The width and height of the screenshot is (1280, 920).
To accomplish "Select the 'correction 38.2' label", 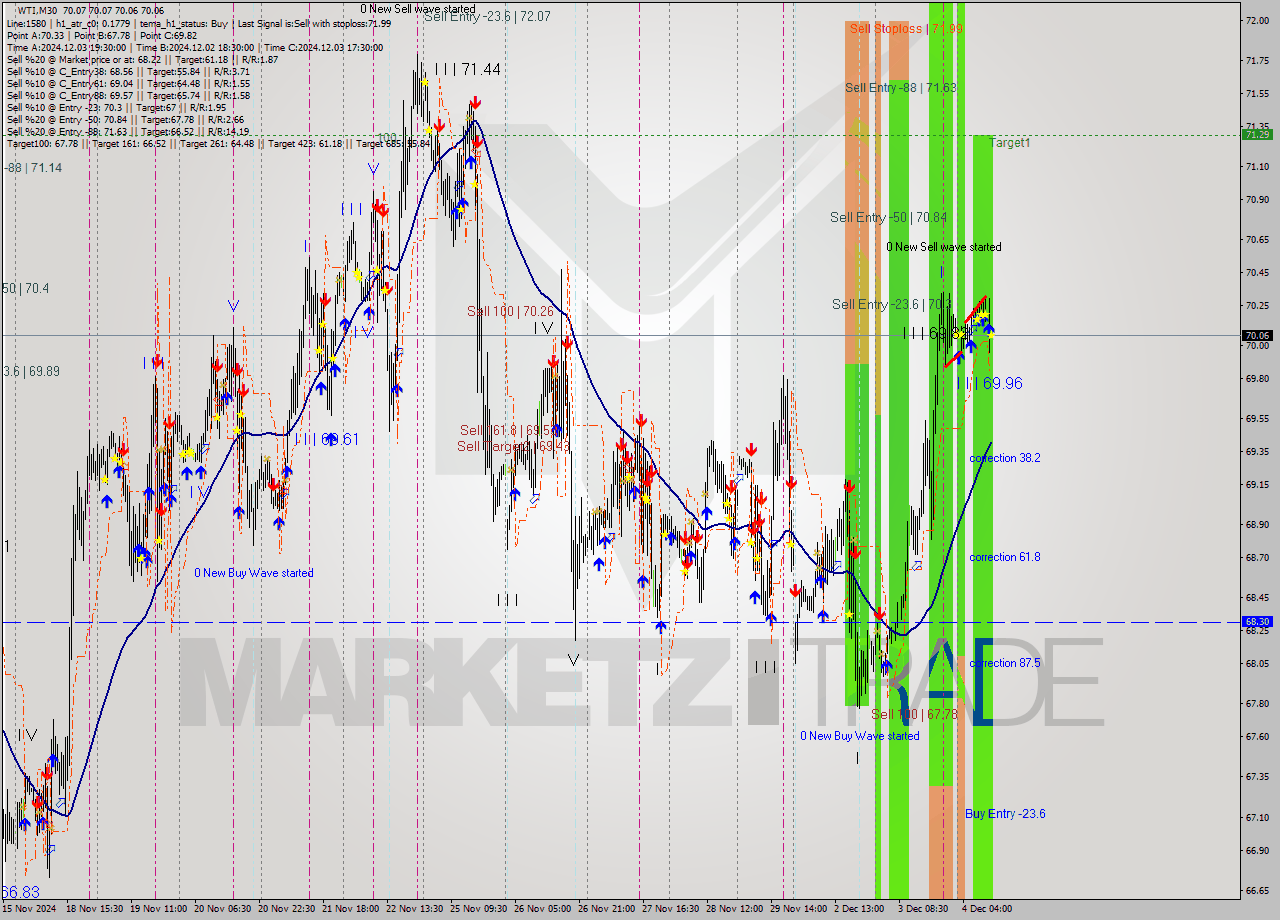I will [1005, 458].
